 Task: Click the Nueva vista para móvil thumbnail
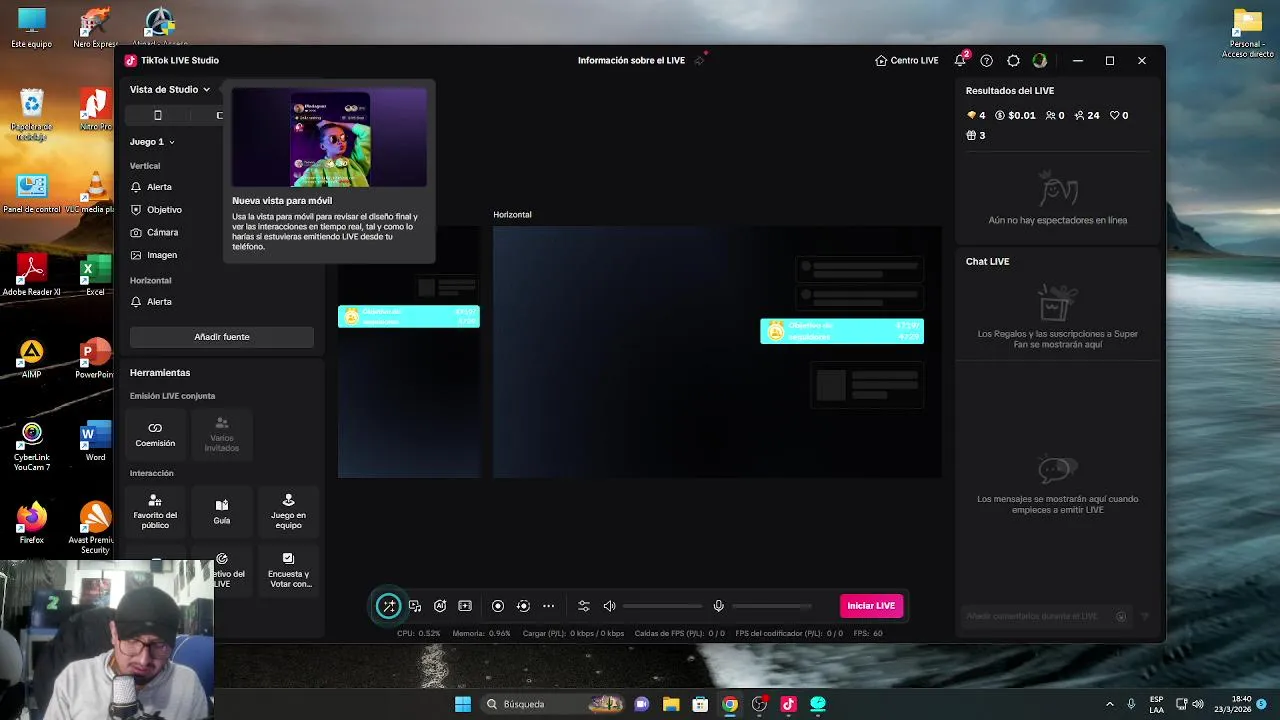click(329, 138)
